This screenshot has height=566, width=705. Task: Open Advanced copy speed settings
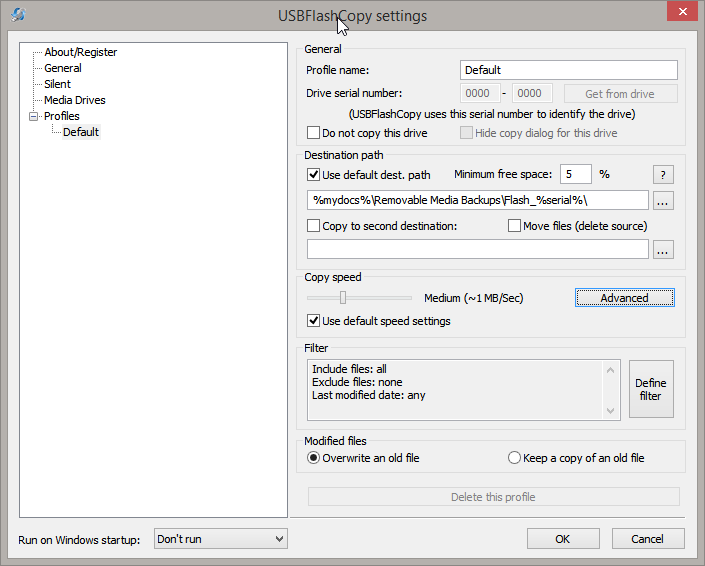point(625,298)
